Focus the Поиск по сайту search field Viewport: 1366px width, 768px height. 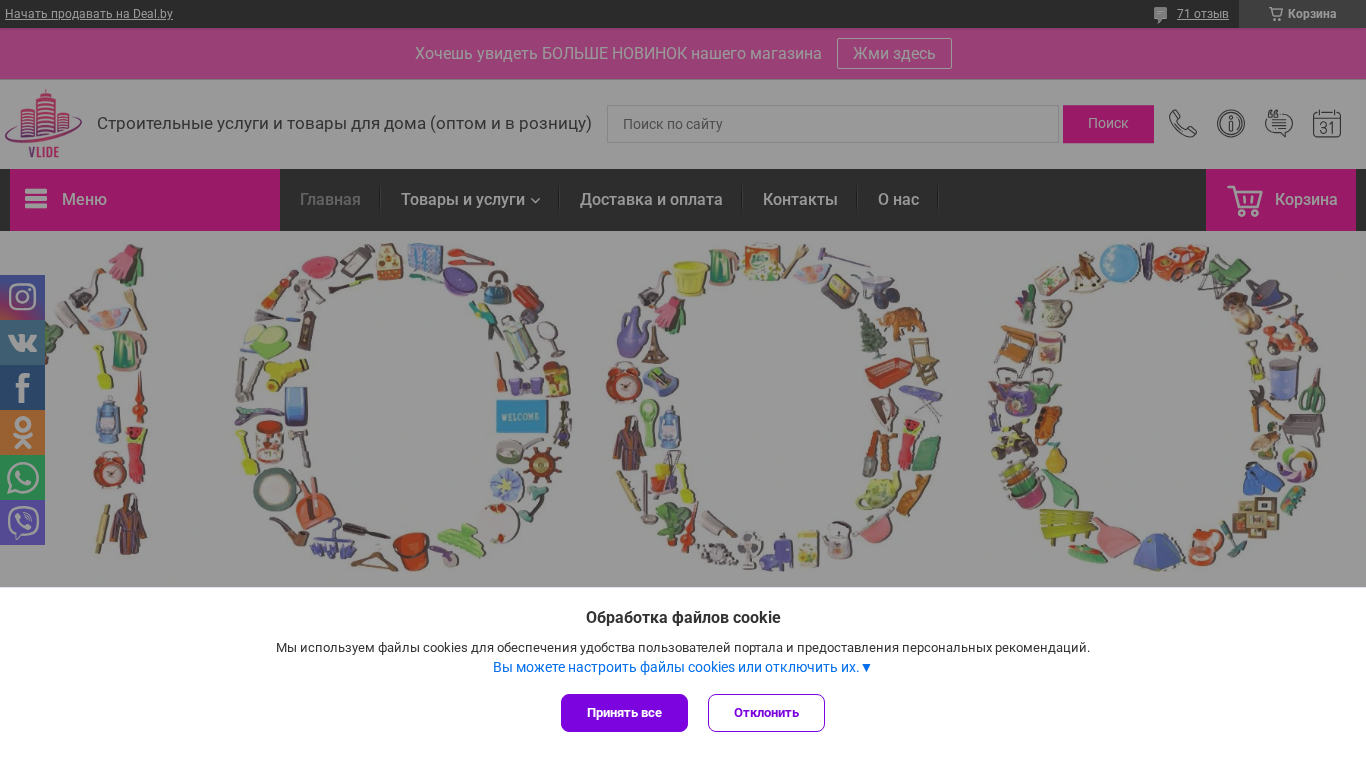(x=832, y=124)
